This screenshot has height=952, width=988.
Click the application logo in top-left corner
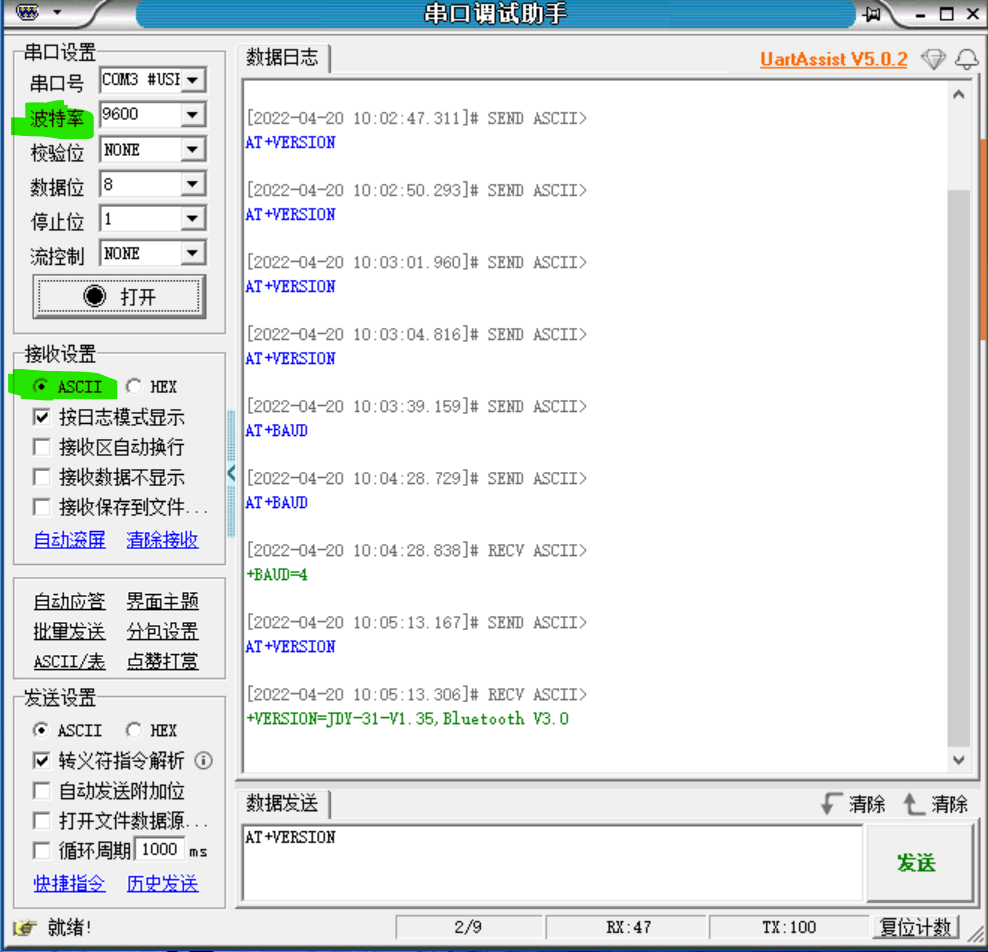click(x=27, y=13)
